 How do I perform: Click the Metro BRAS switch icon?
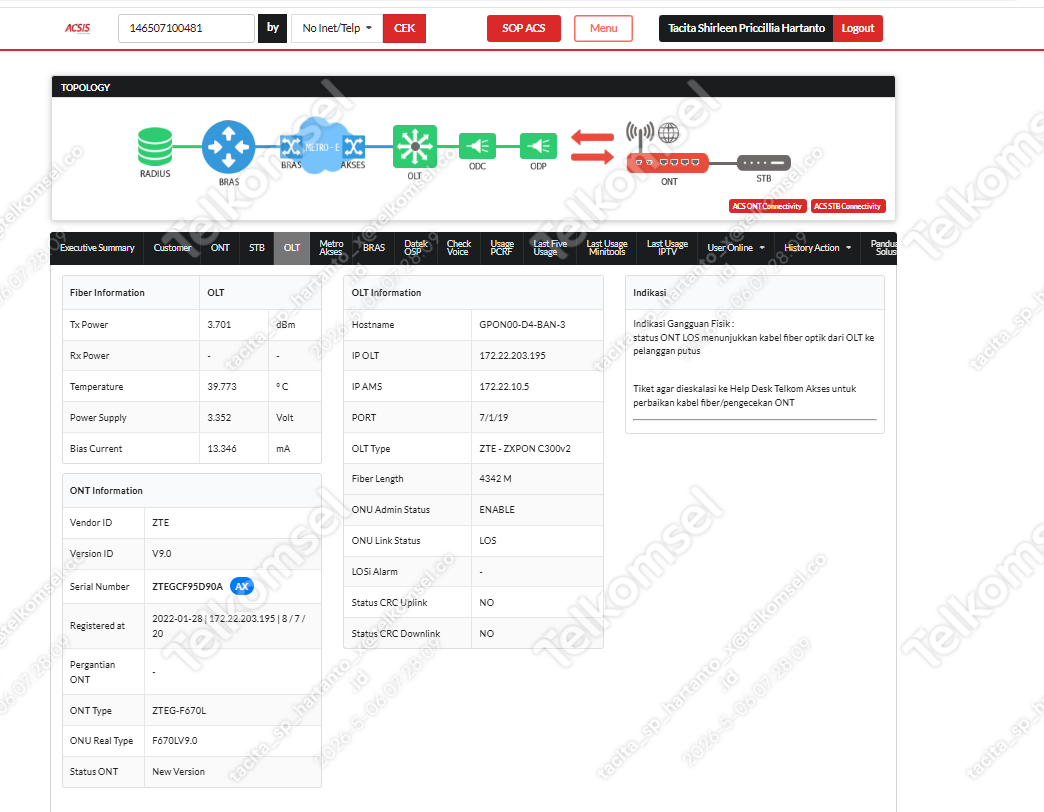(291, 146)
